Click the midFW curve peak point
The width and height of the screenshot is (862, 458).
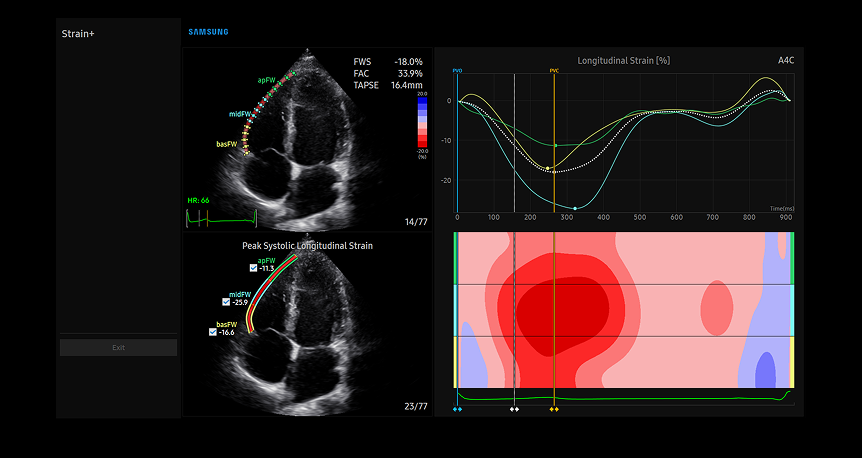[x=575, y=208]
